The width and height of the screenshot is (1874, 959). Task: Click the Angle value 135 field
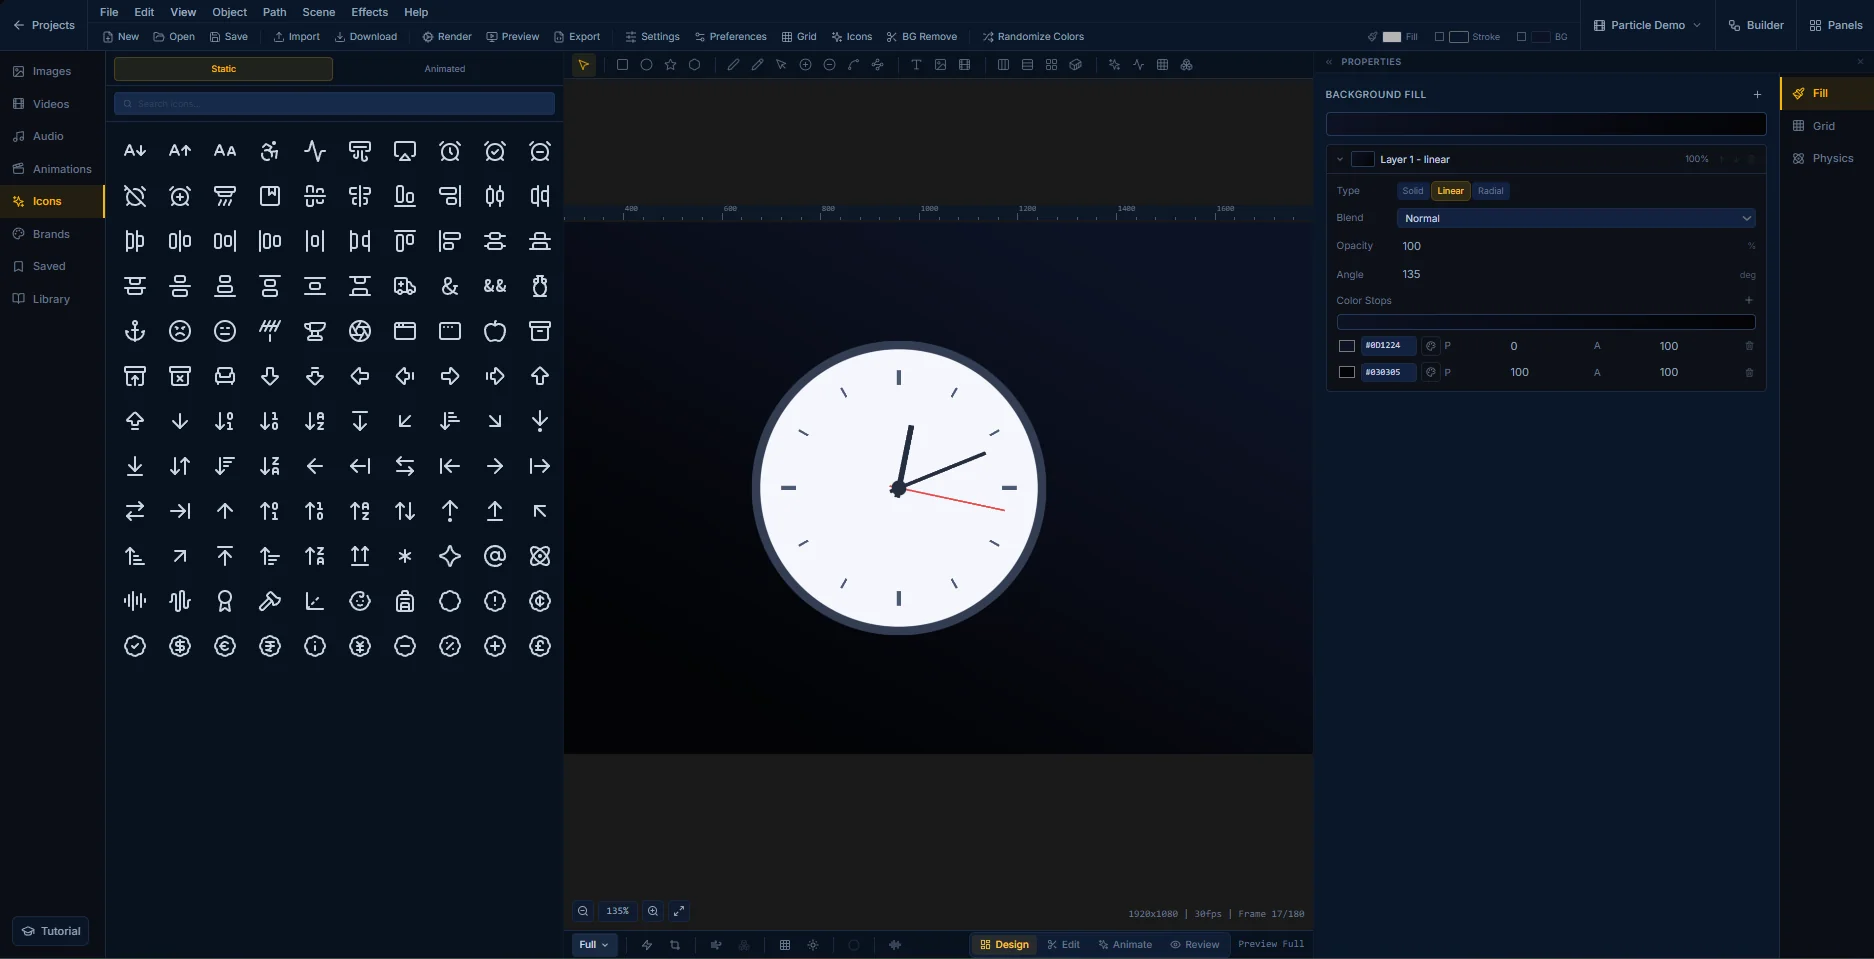pyautogui.click(x=1565, y=274)
